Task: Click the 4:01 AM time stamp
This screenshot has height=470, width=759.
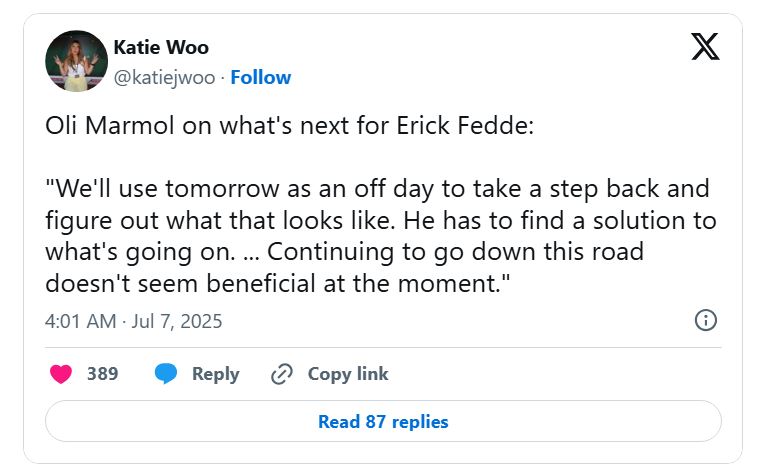Action: [83, 321]
